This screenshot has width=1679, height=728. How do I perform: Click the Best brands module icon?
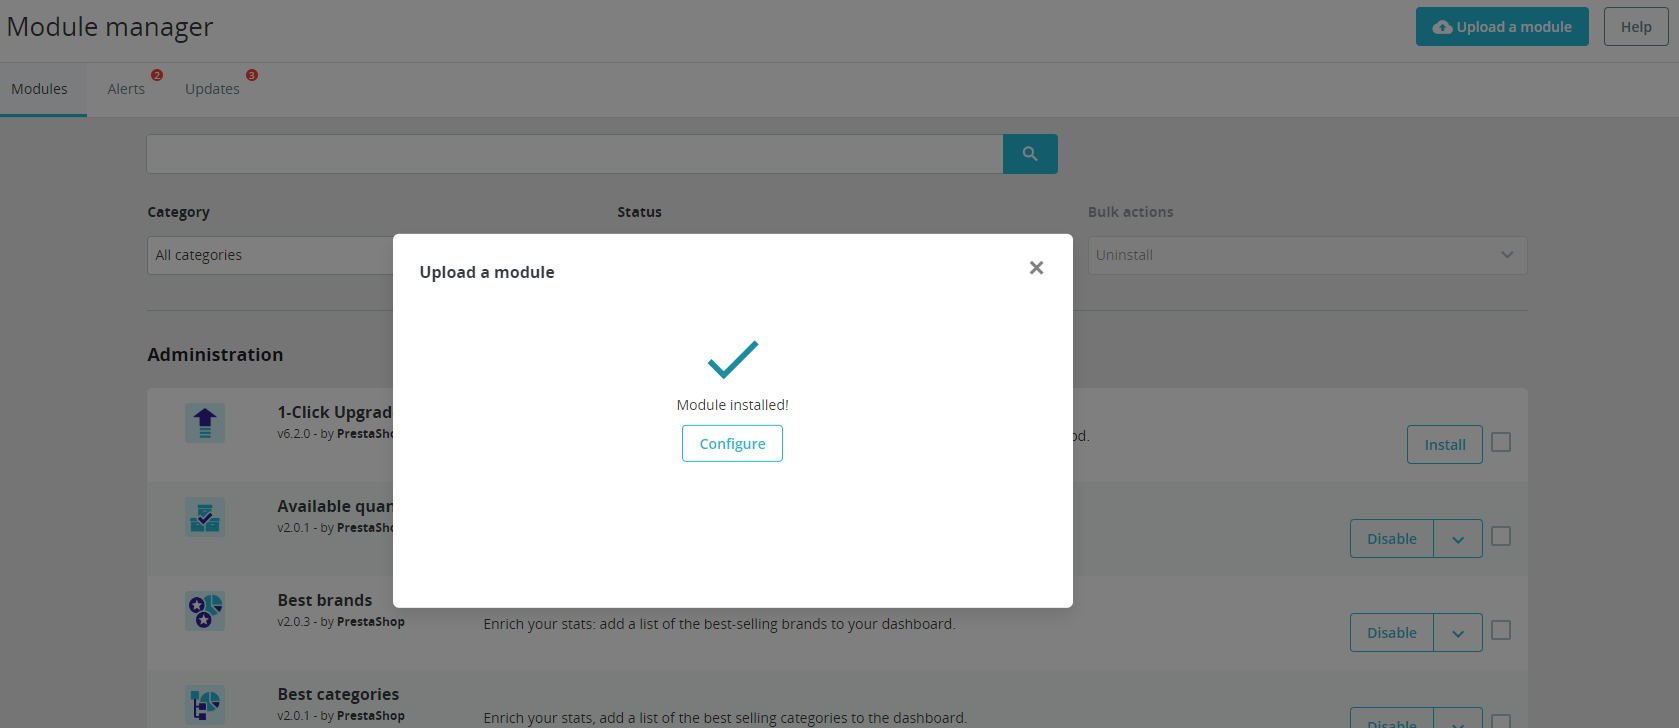click(x=205, y=611)
